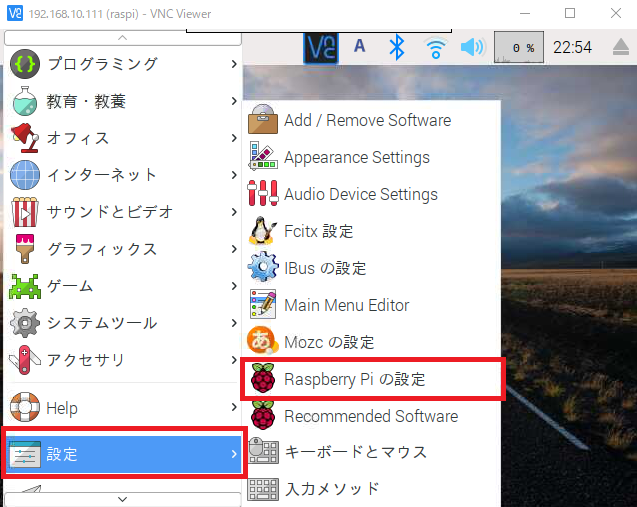Expand the アクセサリ submenu arrow
Screen dimensions: 637x507
click(x=234, y=360)
